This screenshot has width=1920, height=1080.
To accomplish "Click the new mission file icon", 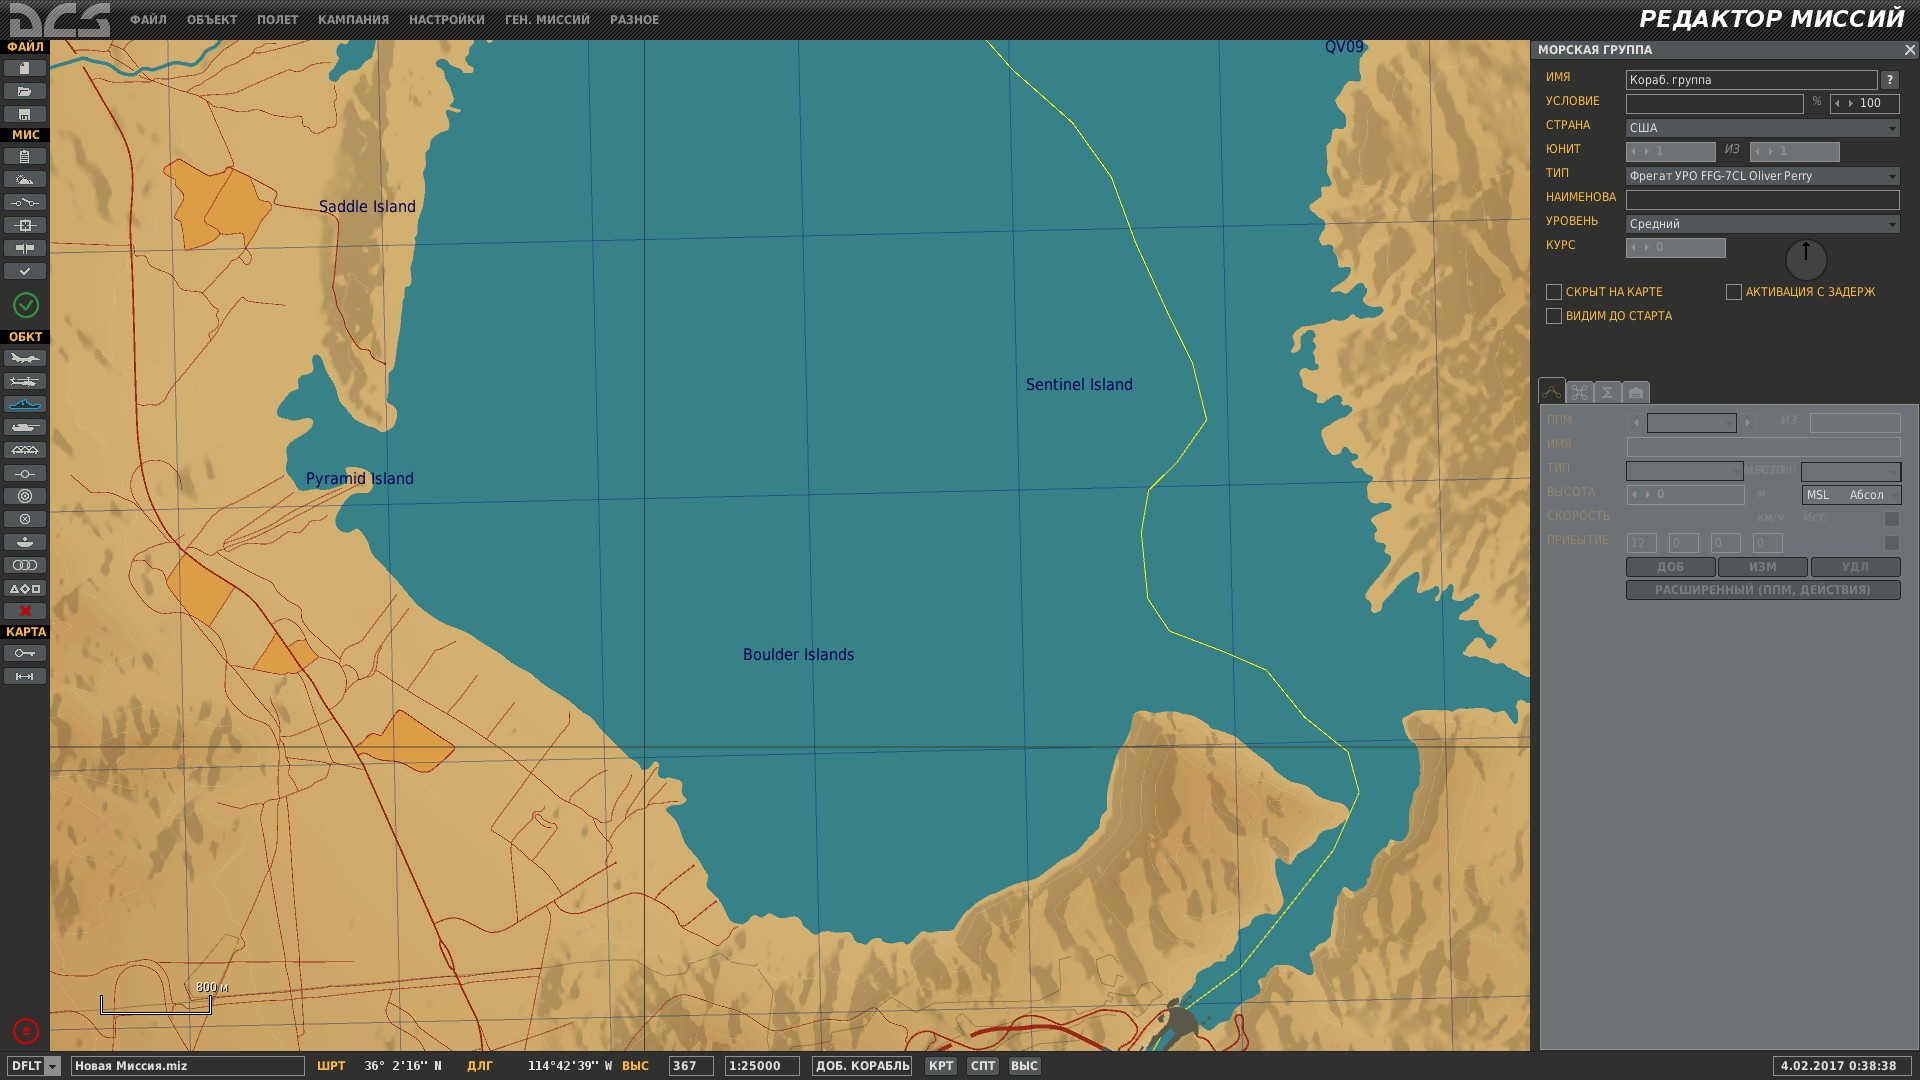I will (25, 68).
